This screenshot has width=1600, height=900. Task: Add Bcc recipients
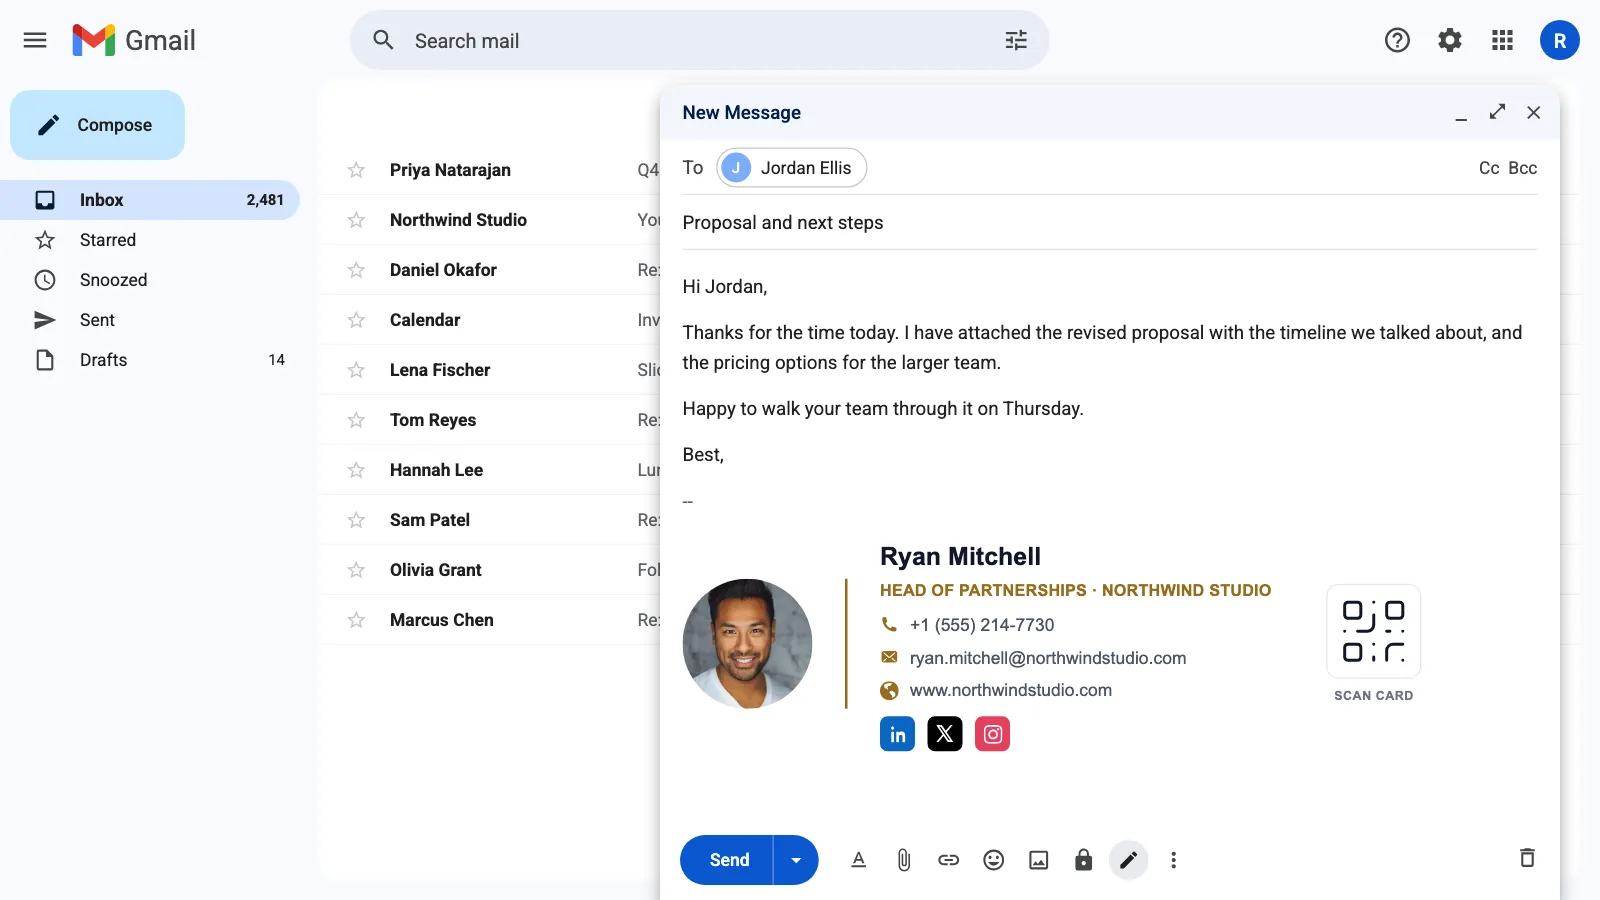click(1522, 168)
